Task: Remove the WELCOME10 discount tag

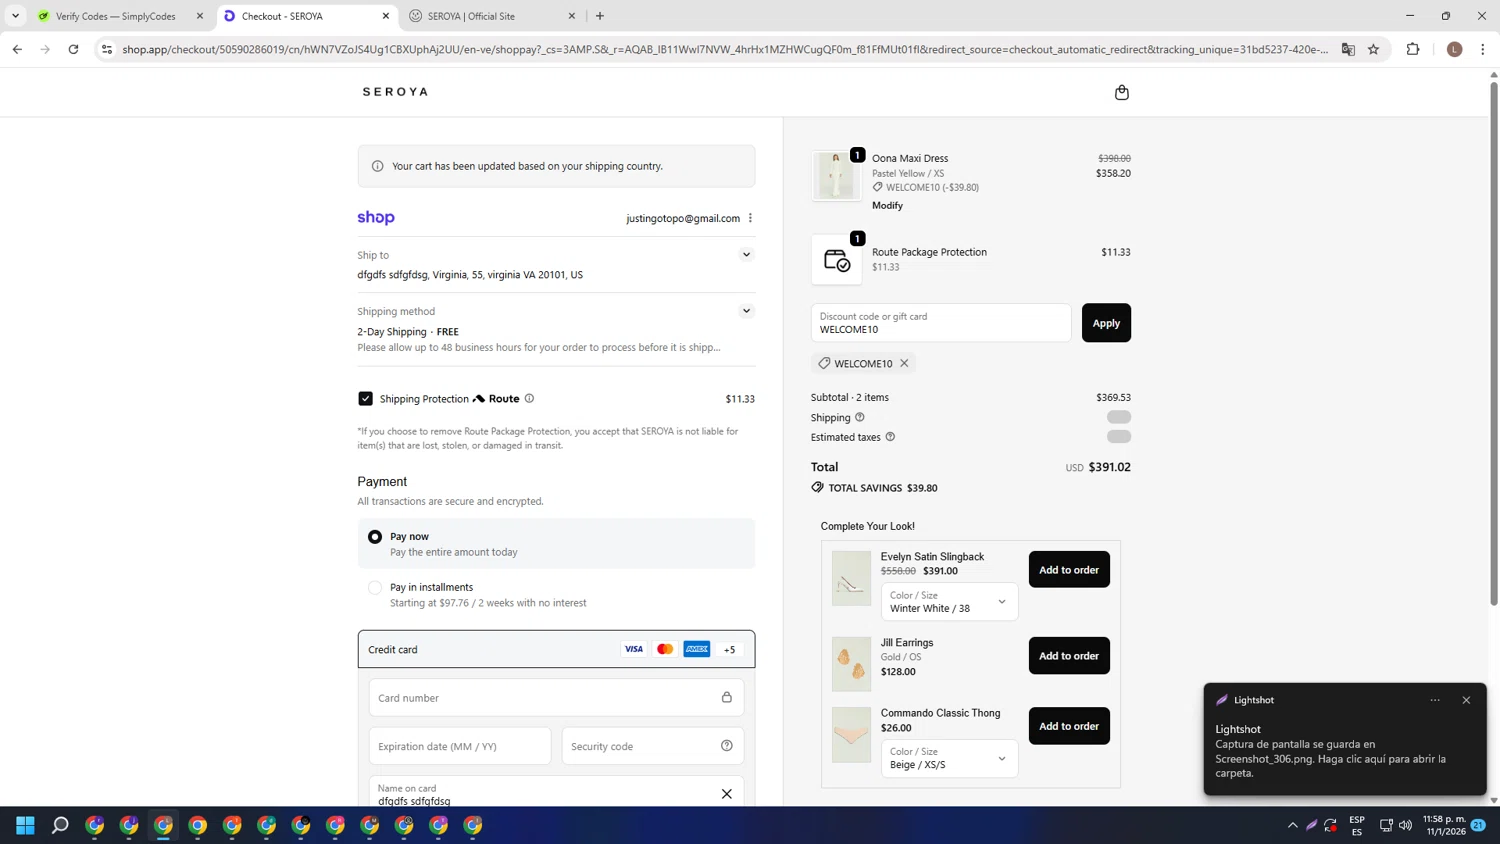Action: (x=904, y=363)
